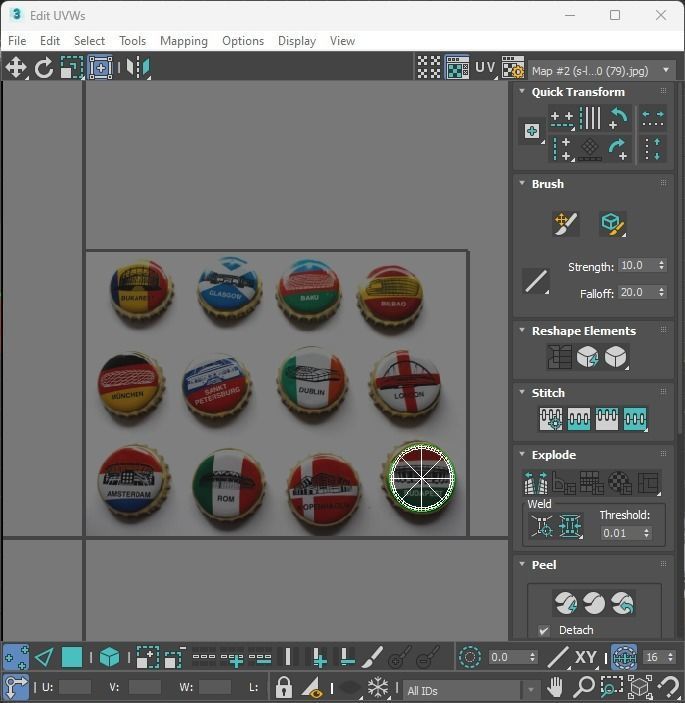Viewport: 685px width, 703px height.
Task: Click Space Vertically icon
Action: pos(653,149)
